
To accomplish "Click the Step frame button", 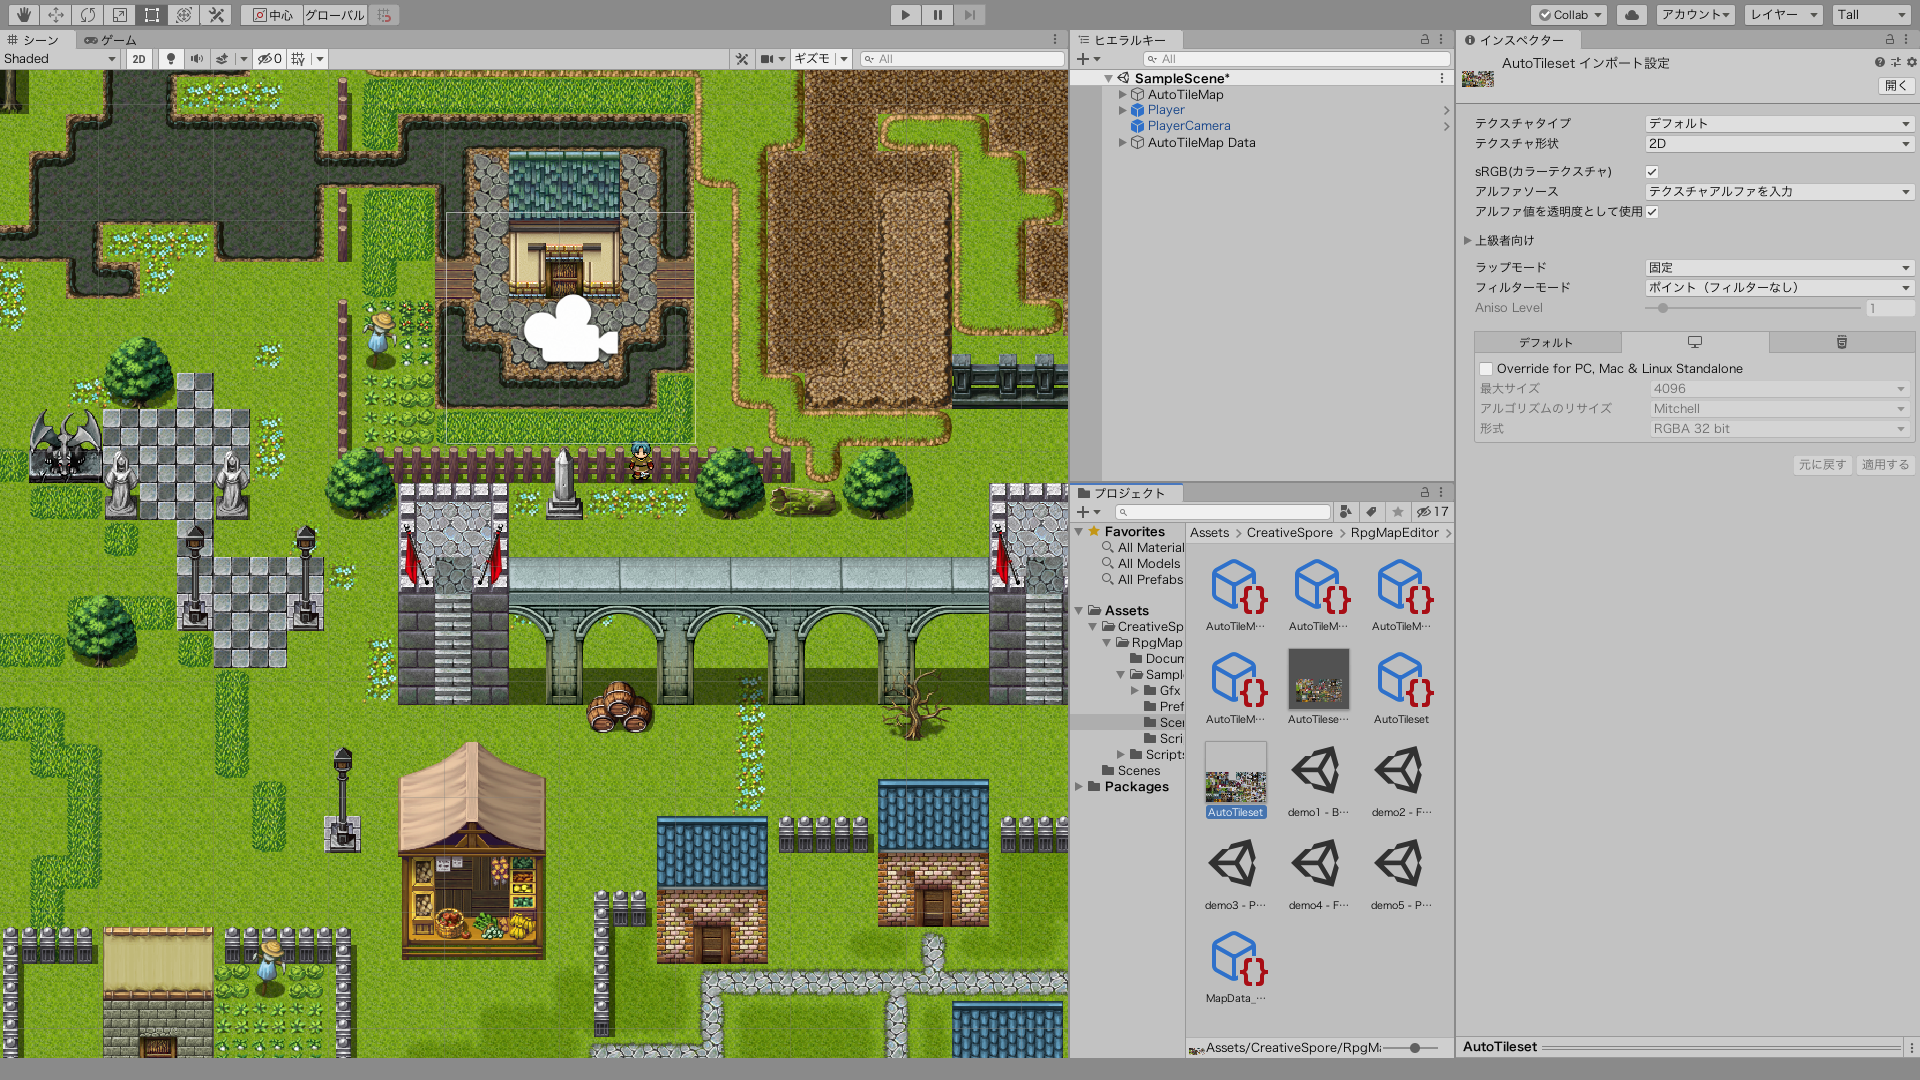I will (x=969, y=15).
